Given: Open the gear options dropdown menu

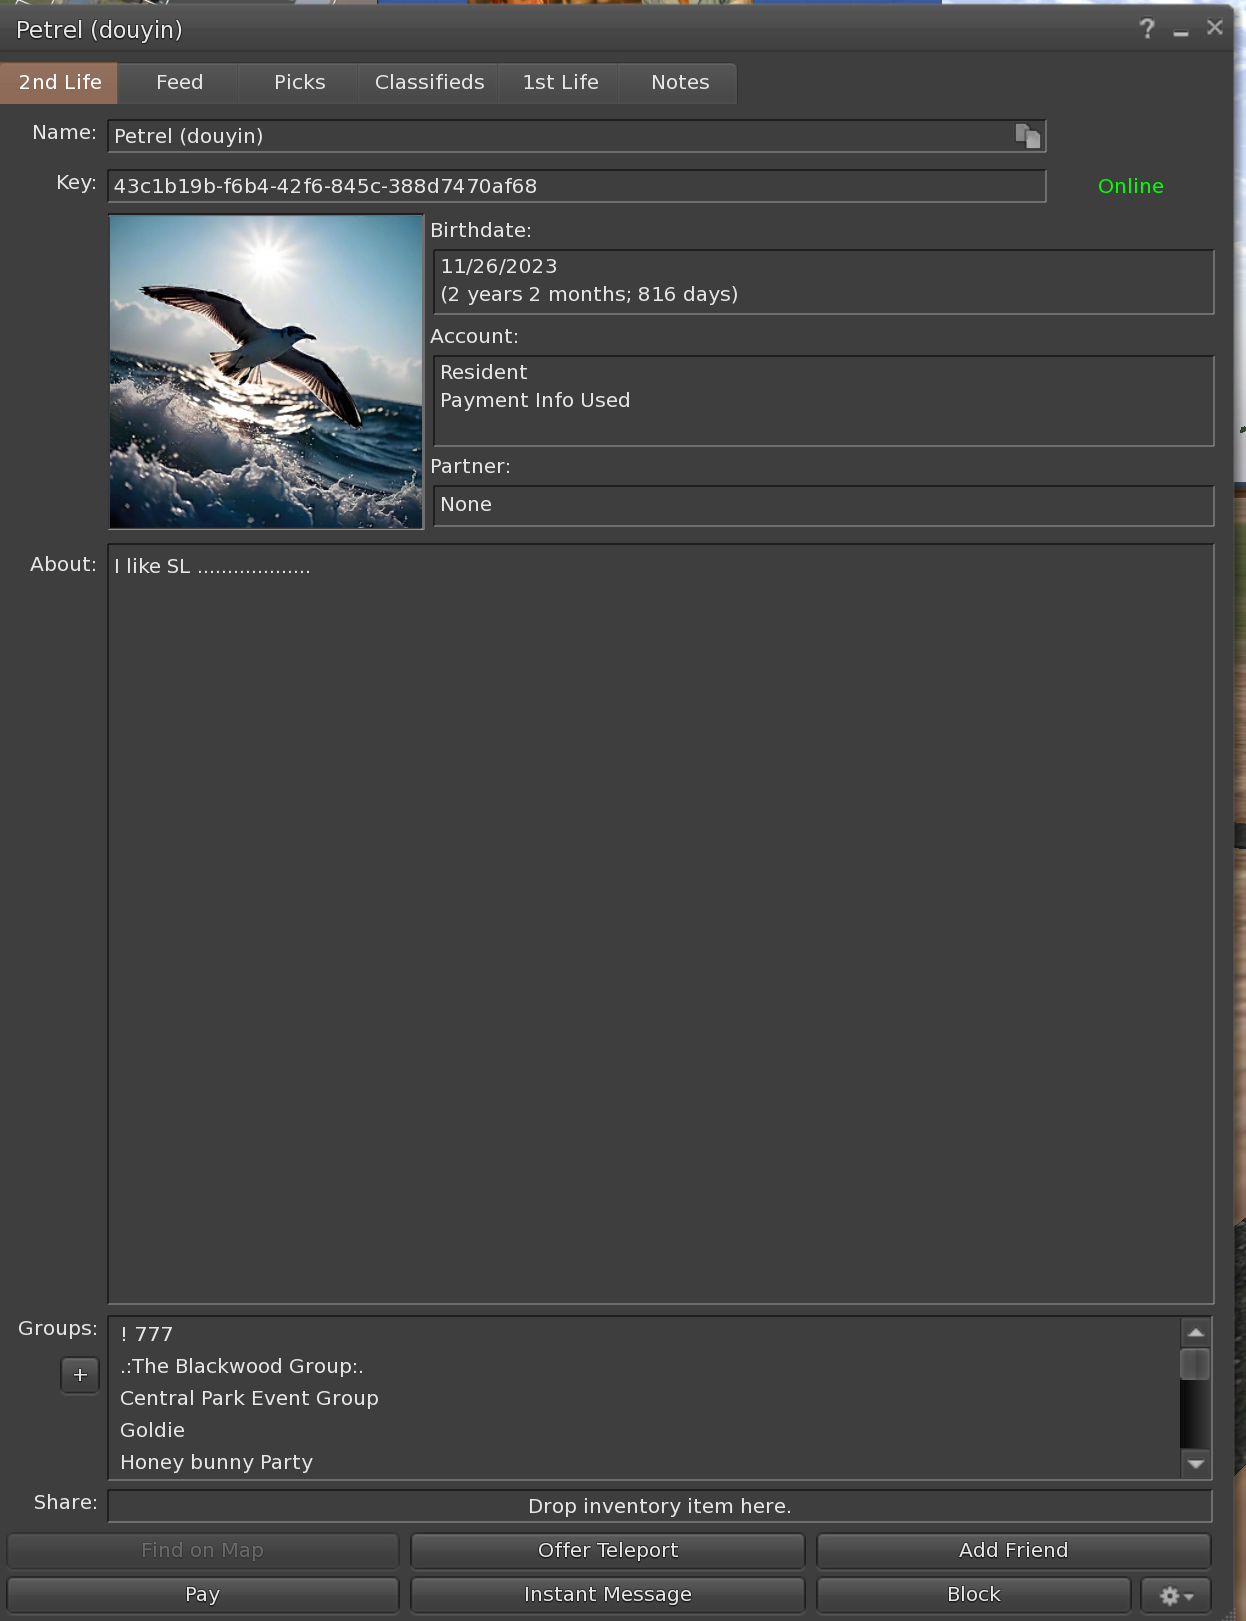Looking at the screenshot, I should coord(1175,1595).
